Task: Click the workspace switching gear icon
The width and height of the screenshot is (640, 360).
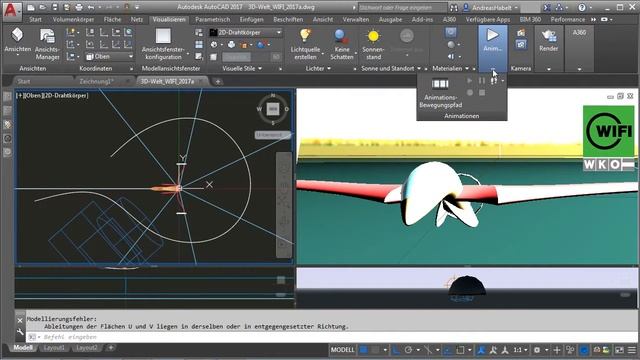Action: point(537,350)
